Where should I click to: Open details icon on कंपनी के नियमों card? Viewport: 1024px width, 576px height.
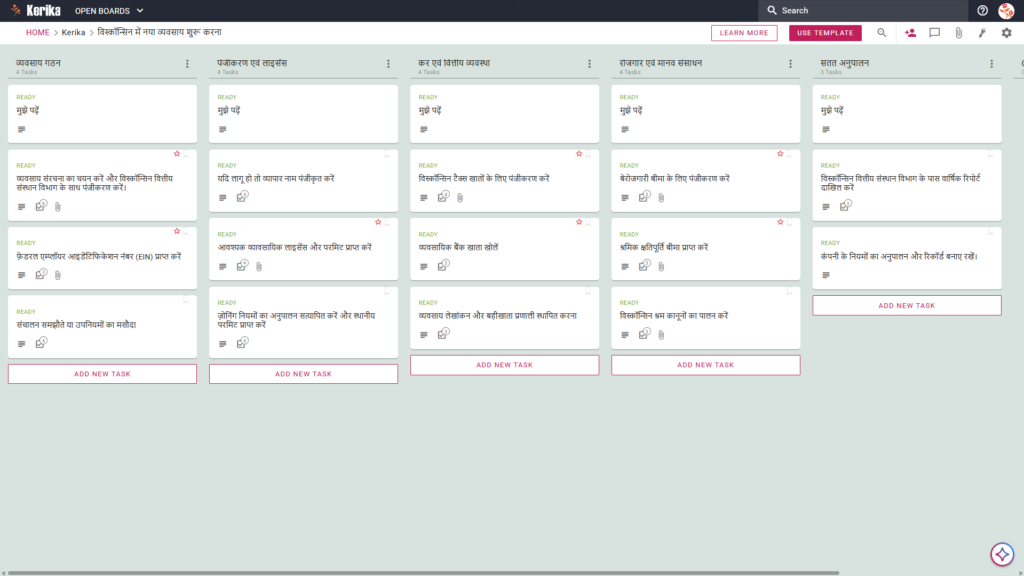click(x=826, y=276)
